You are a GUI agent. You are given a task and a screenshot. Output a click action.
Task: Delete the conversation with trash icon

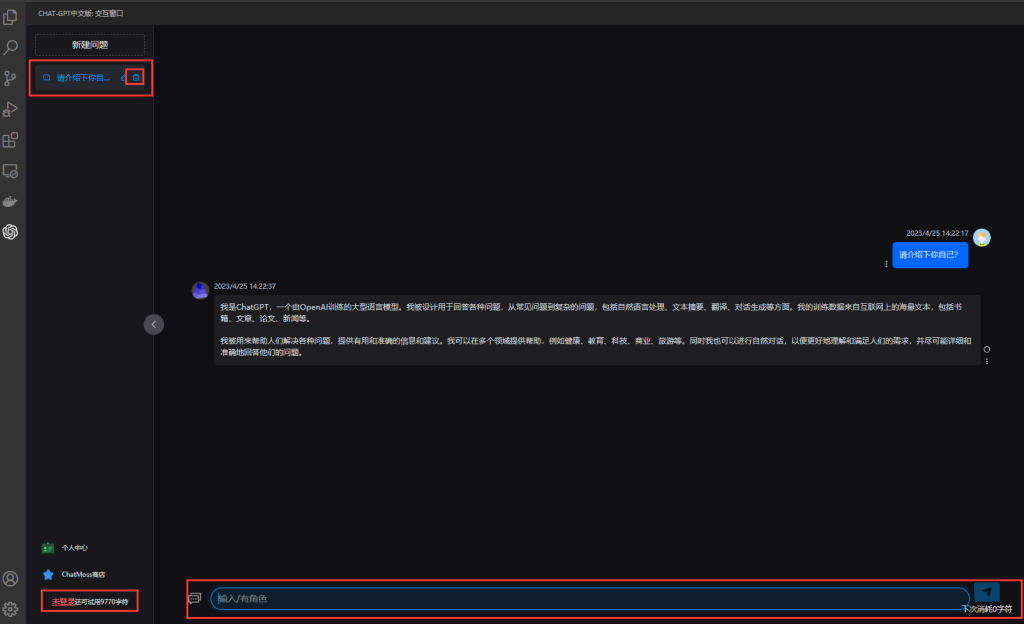point(136,77)
